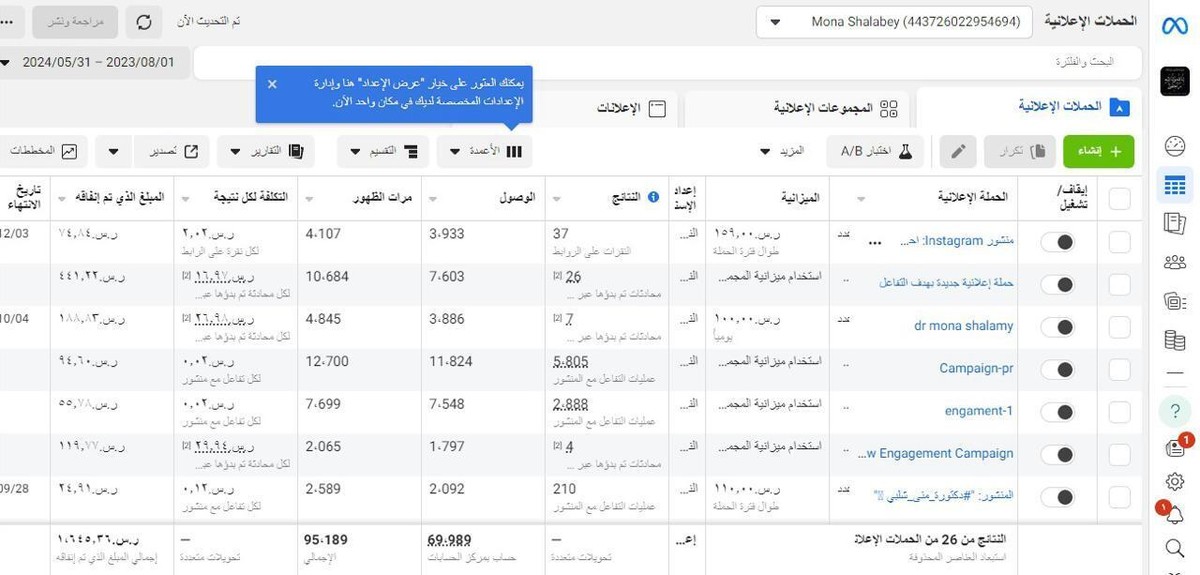
Task: Open the account profile thumbnail in the sidebar
Action: pyautogui.click(x=1175, y=81)
